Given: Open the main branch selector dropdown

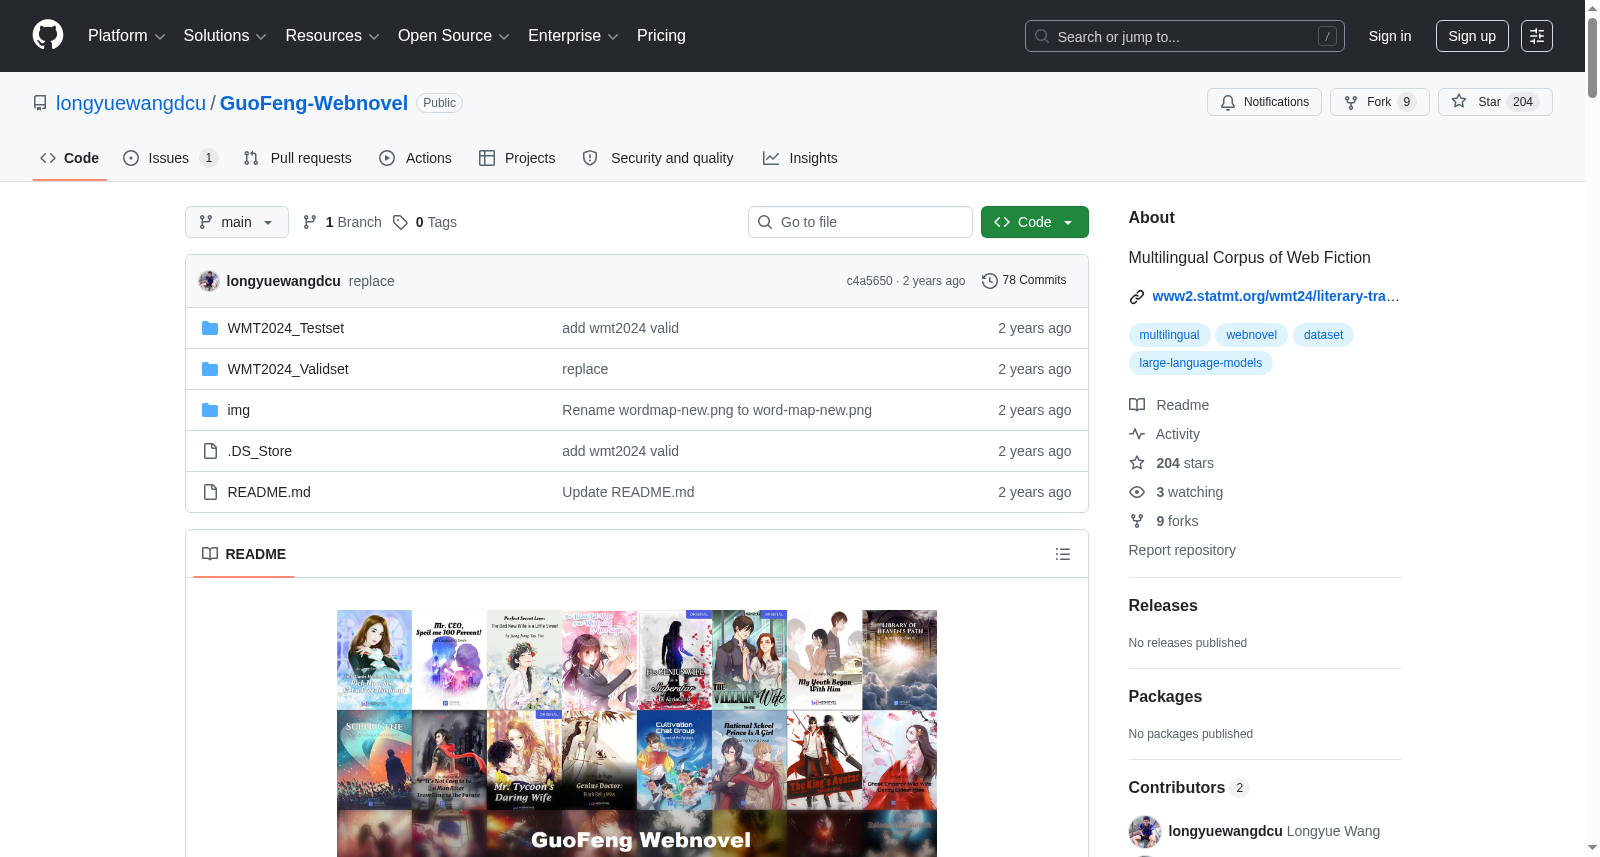Looking at the screenshot, I should coord(237,222).
